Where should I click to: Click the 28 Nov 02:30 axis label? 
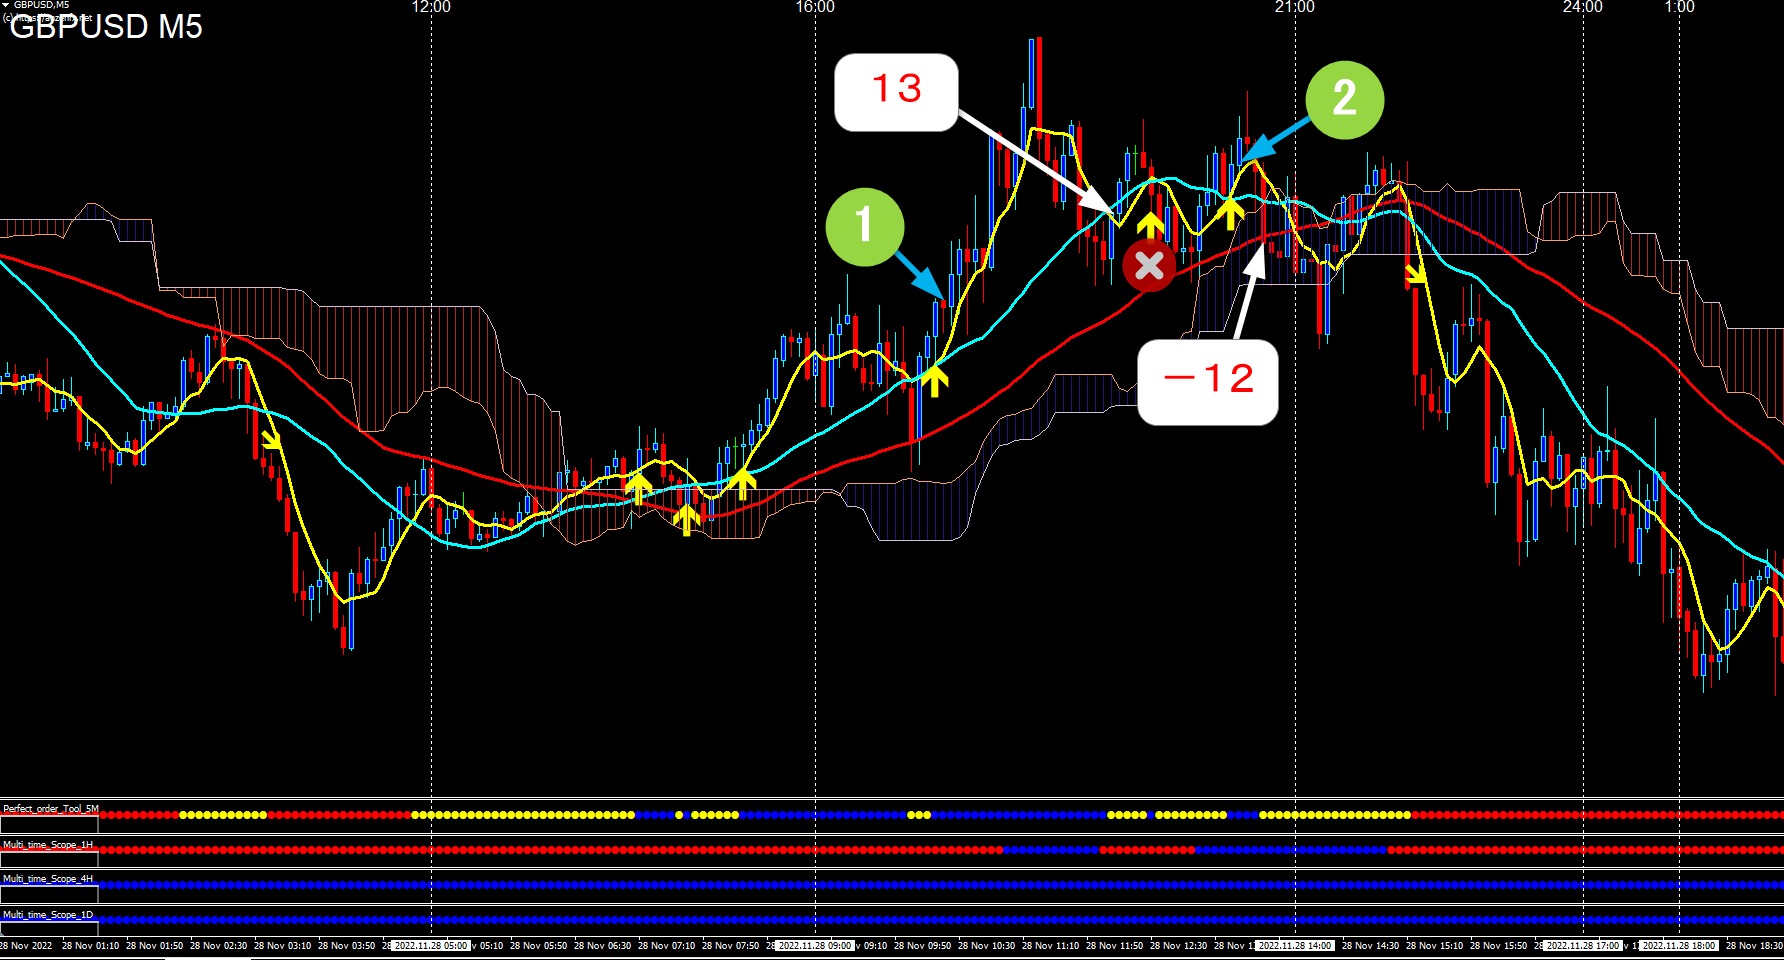click(218, 945)
